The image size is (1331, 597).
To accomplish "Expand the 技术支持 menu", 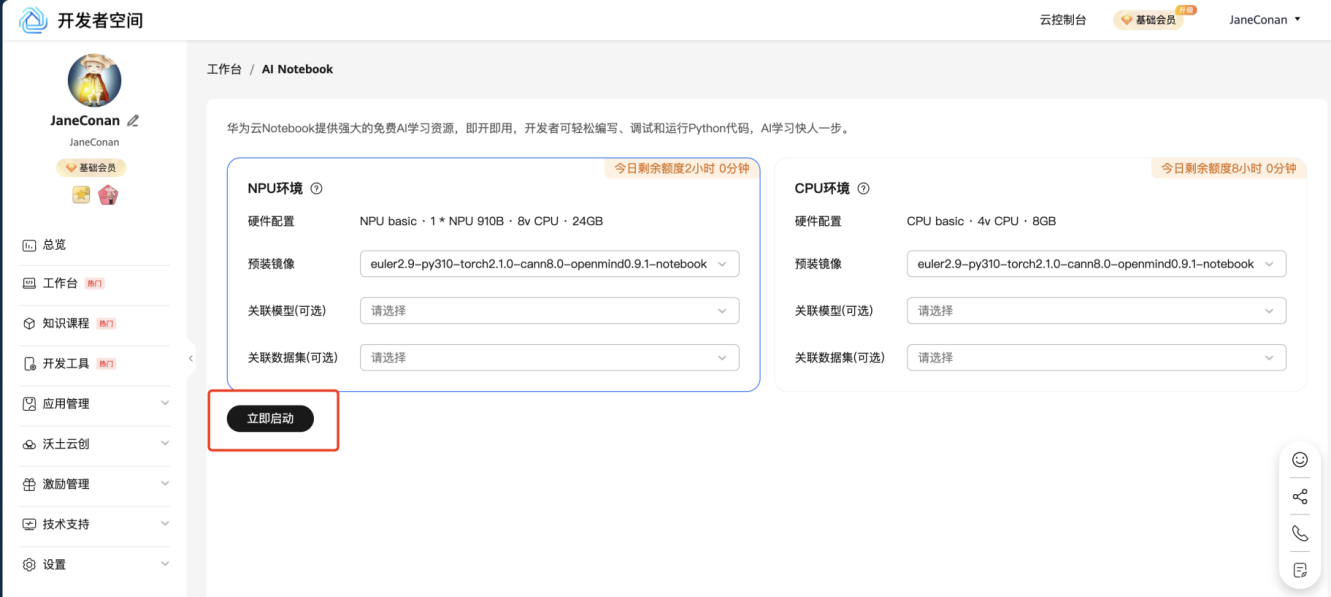I will [x=95, y=524].
